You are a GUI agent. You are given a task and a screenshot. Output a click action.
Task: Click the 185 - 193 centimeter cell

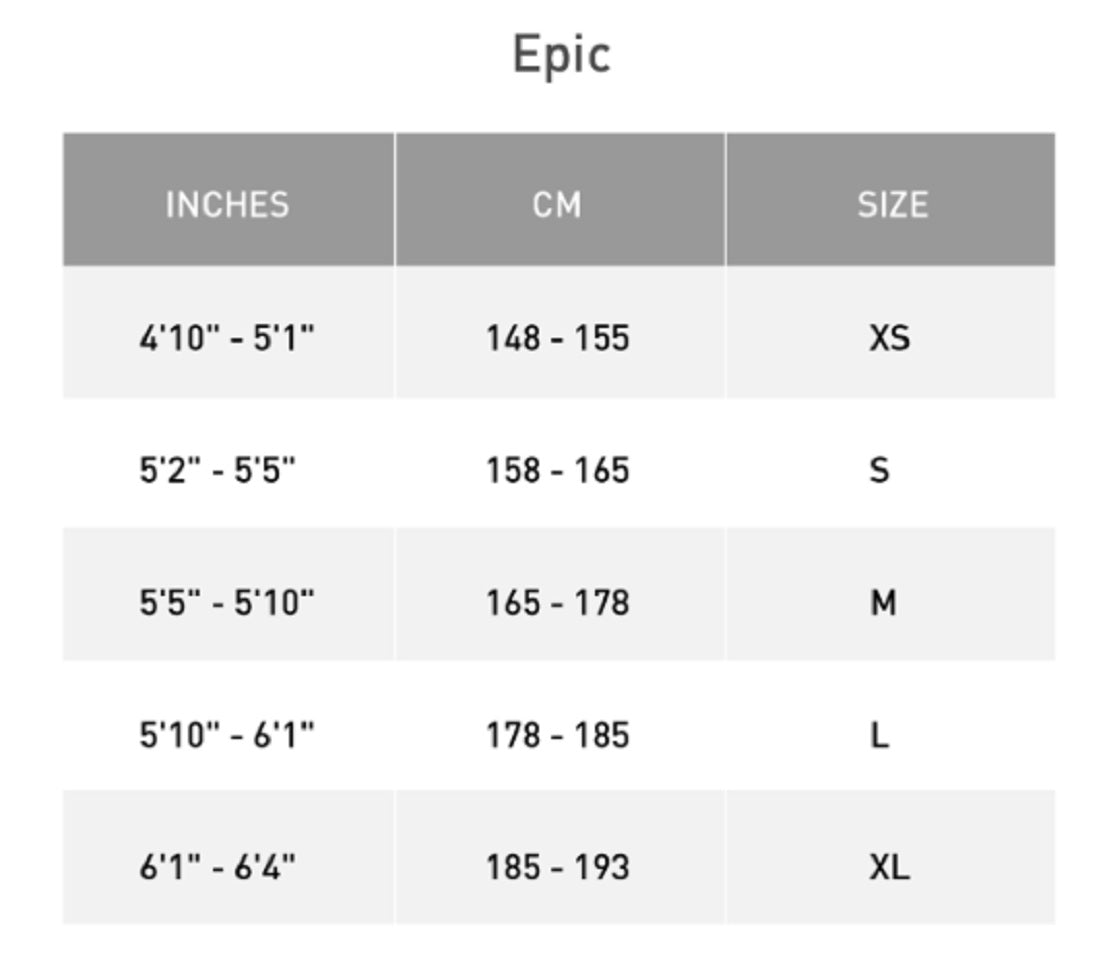tap(557, 866)
